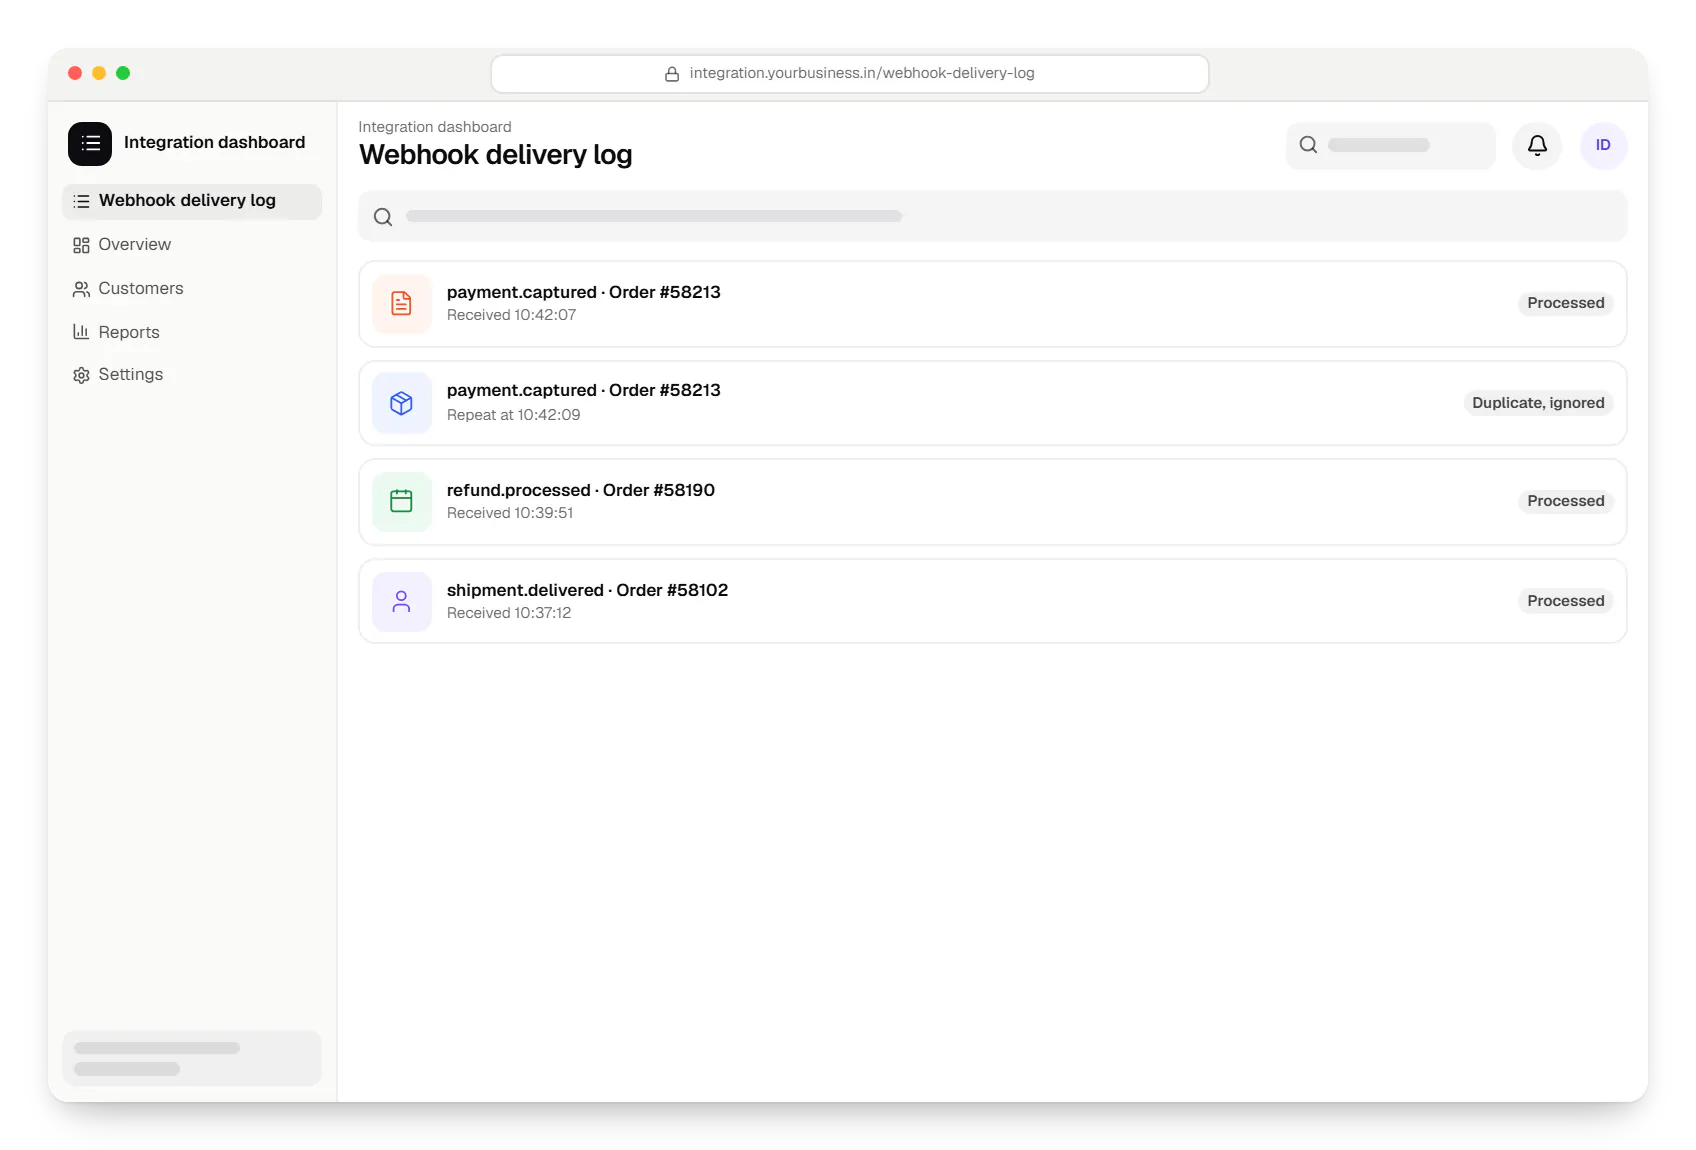This screenshot has width=1696, height=1150.
Task: Click the Integration dashboard sidebar title
Action: point(215,142)
